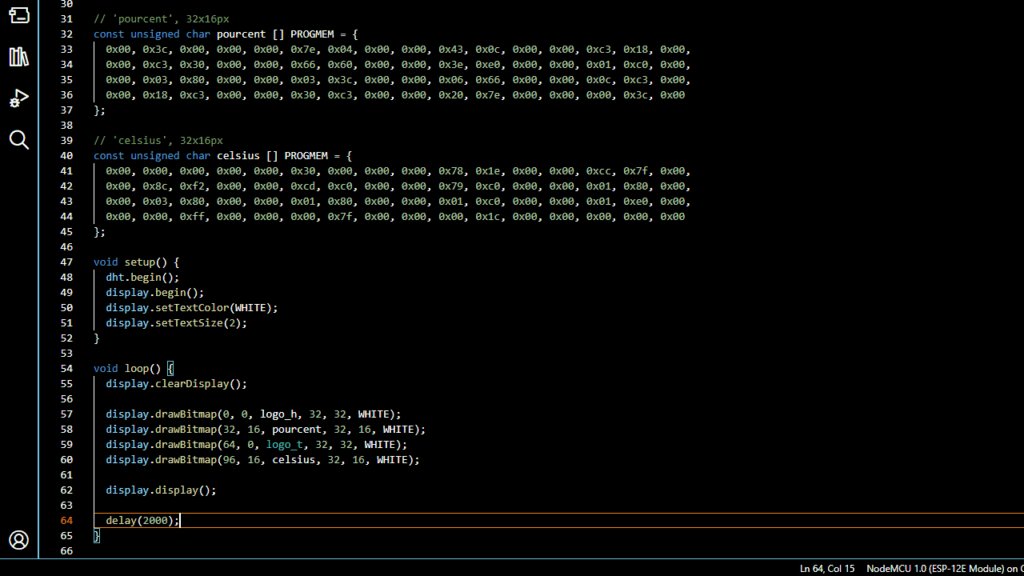
Task: Click 'logo_h' in drawBitmap call
Action: pos(278,414)
